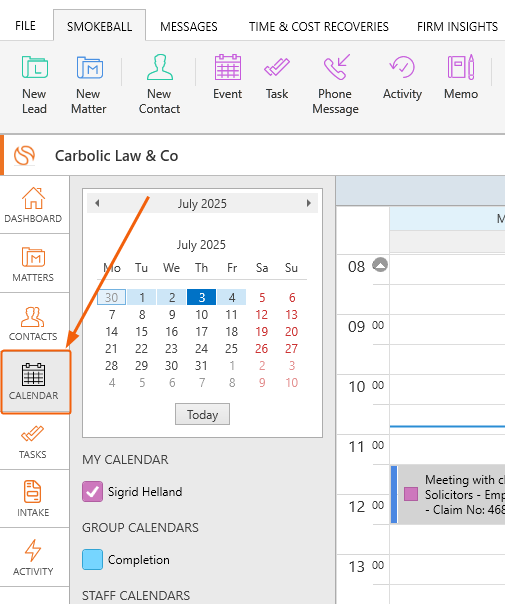Click the Today button
This screenshot has height=604, width=505.
(x=203, y=414)
